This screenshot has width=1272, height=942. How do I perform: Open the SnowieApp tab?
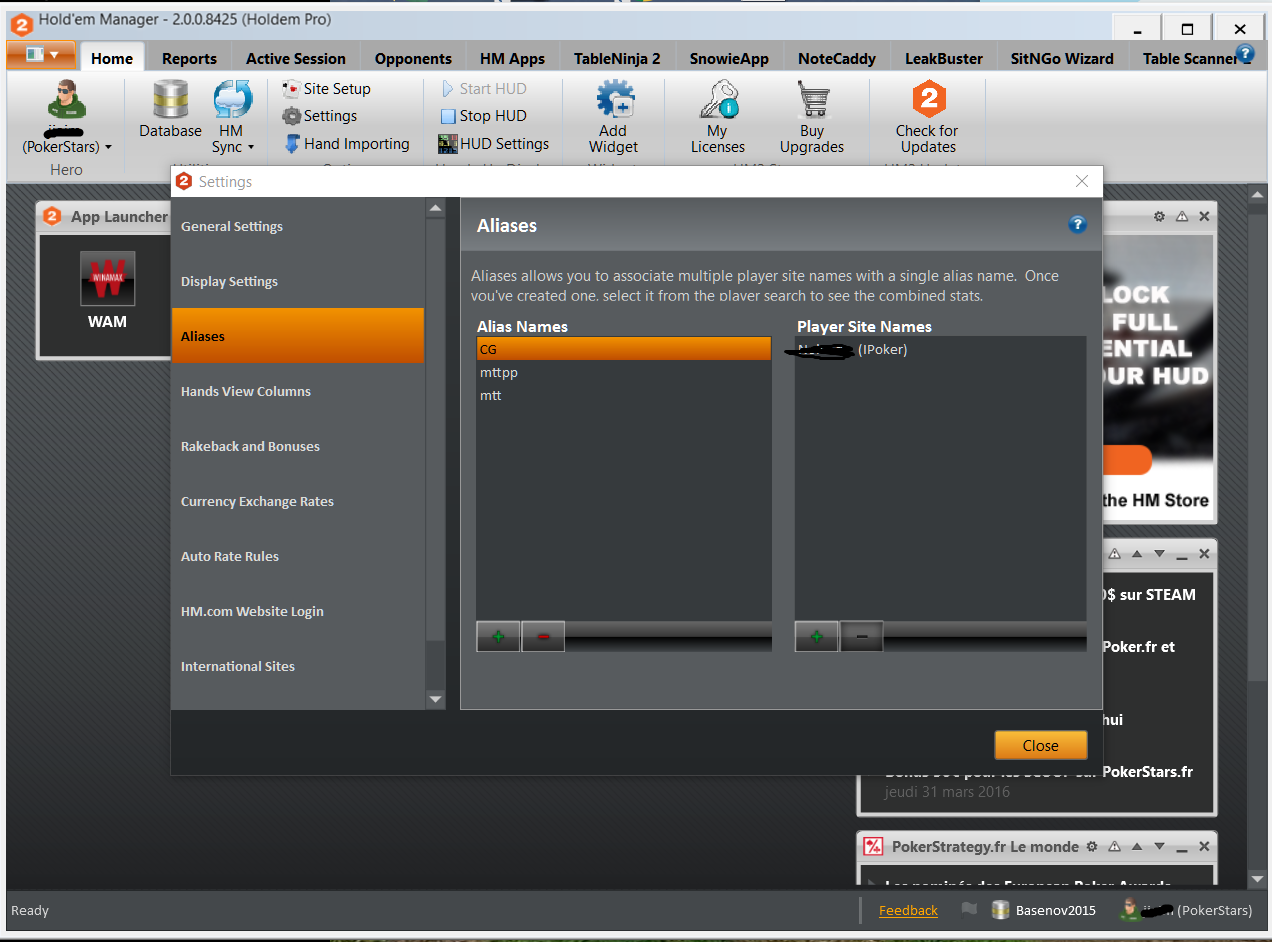(x=729, y=58)
